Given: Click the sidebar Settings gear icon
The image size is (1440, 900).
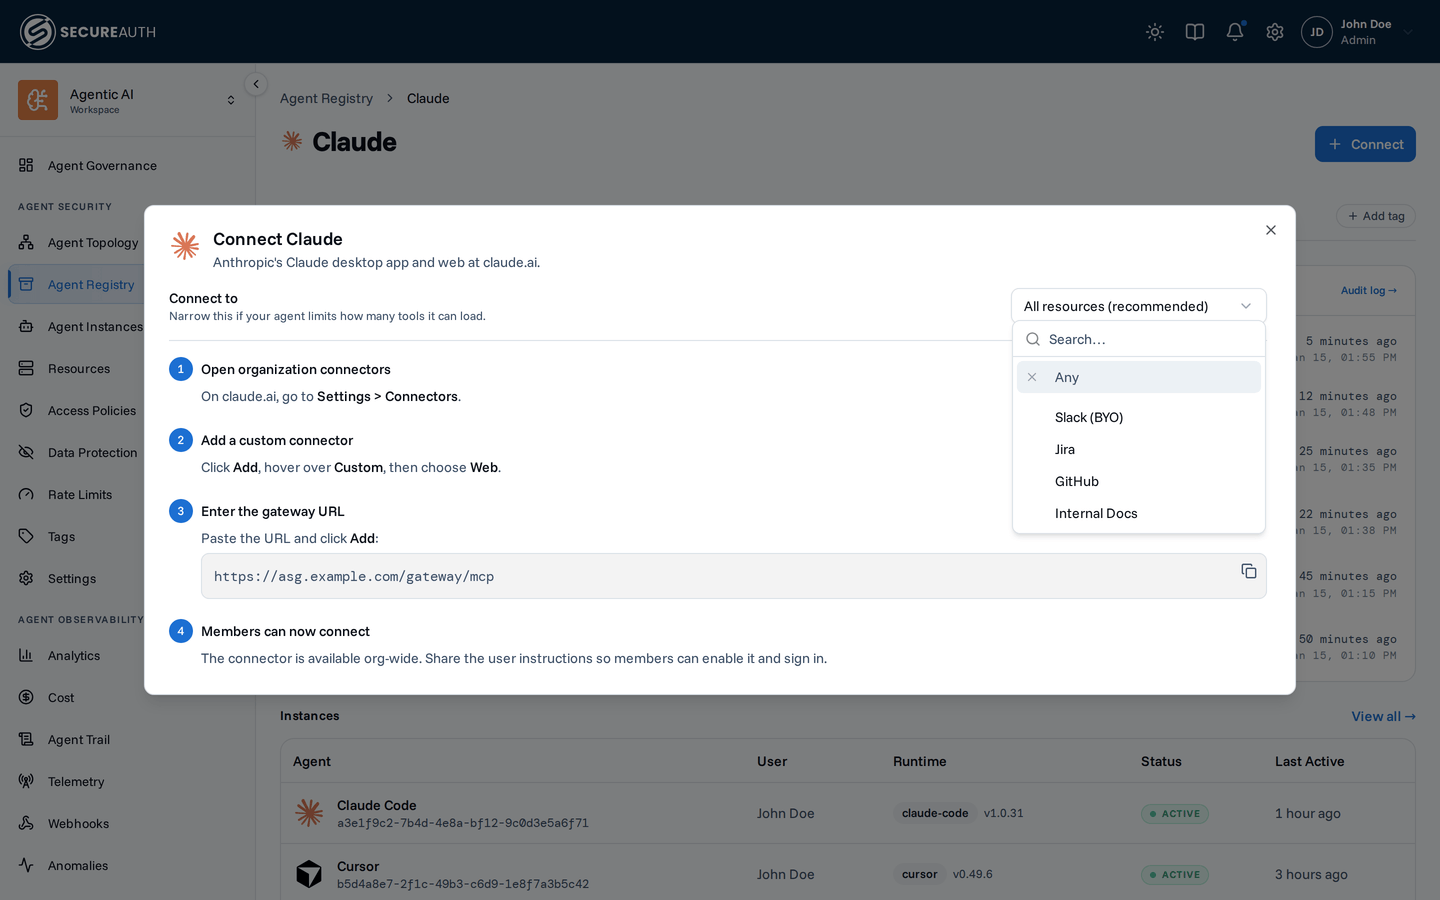Looking at the screenshot, I should [x=26, y=578].
